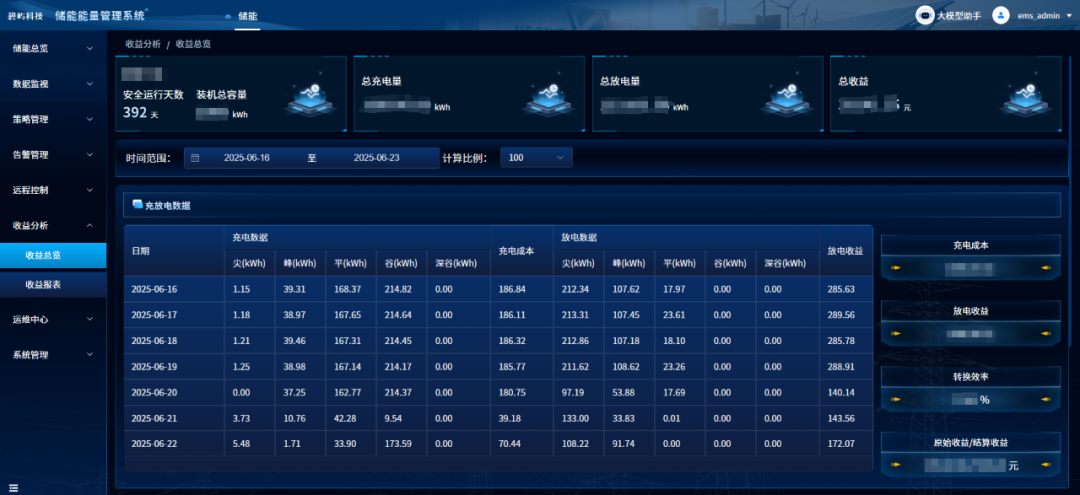Click the 碧屿科技 logo text
The width and height of the screenshot is (1080, 495).
click(25, 15)
